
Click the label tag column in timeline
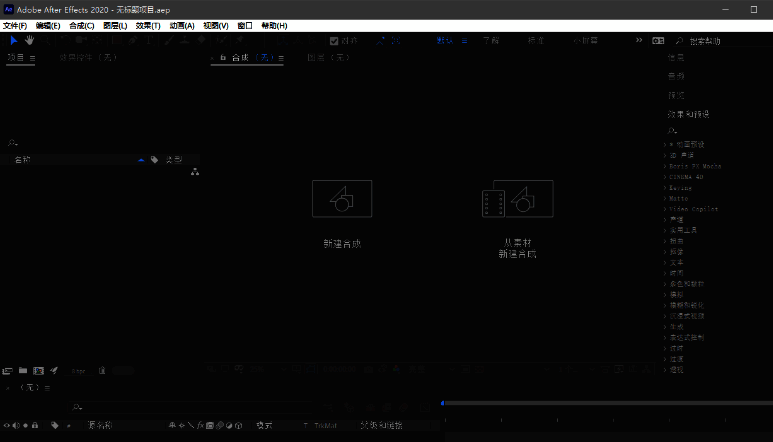coord(54,425)
